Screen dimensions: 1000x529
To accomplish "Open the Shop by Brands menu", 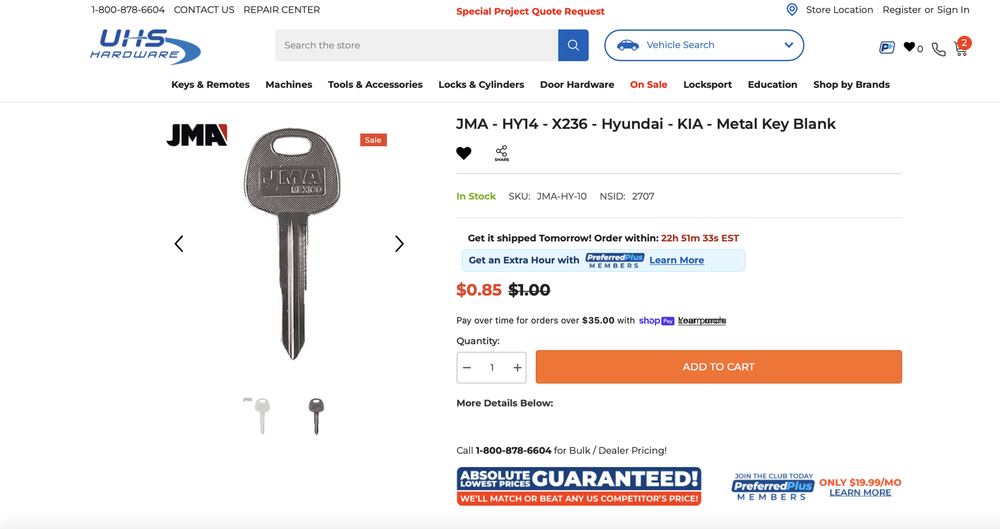I will [851, 84].
